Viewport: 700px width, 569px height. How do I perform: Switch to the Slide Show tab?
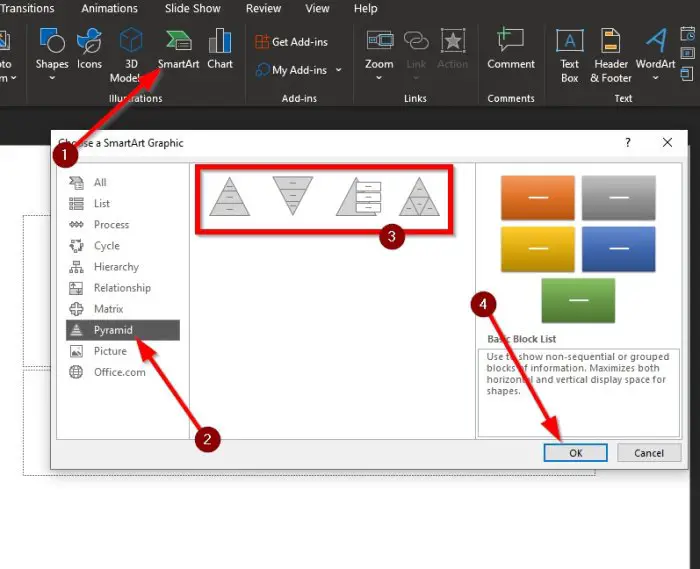[192, 8]
